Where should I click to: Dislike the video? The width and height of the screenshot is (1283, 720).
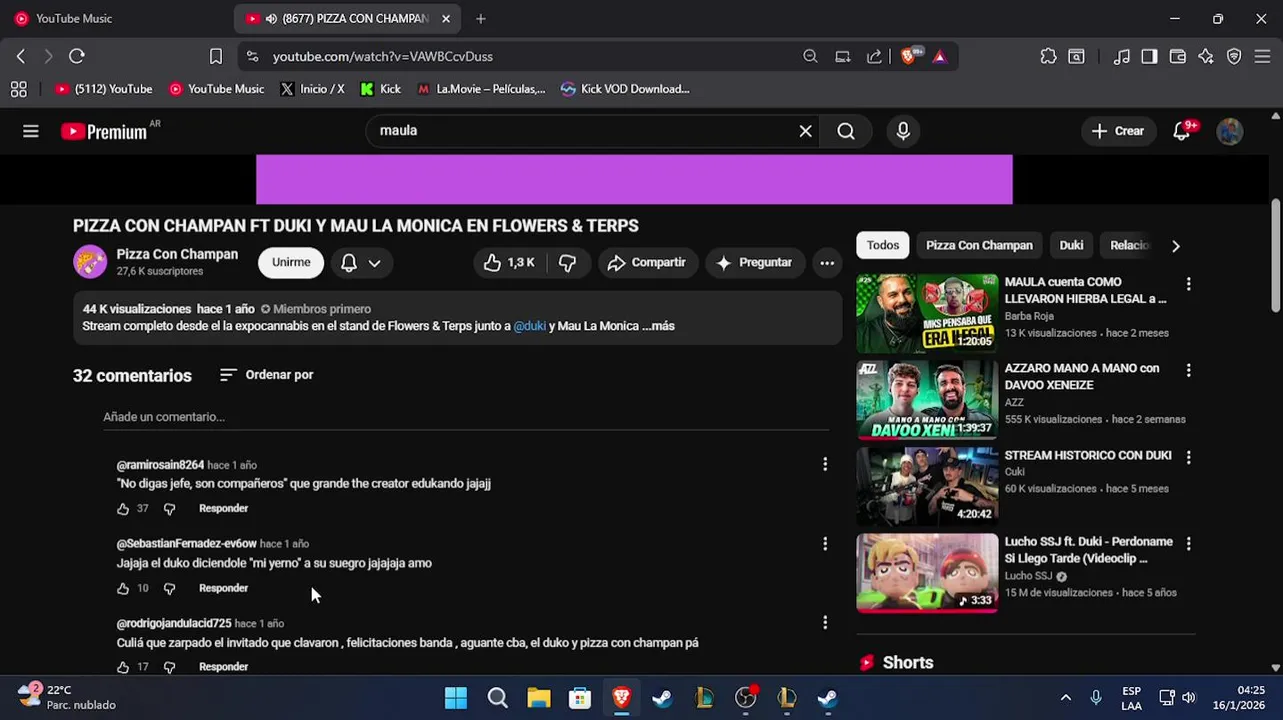(567, 262)
